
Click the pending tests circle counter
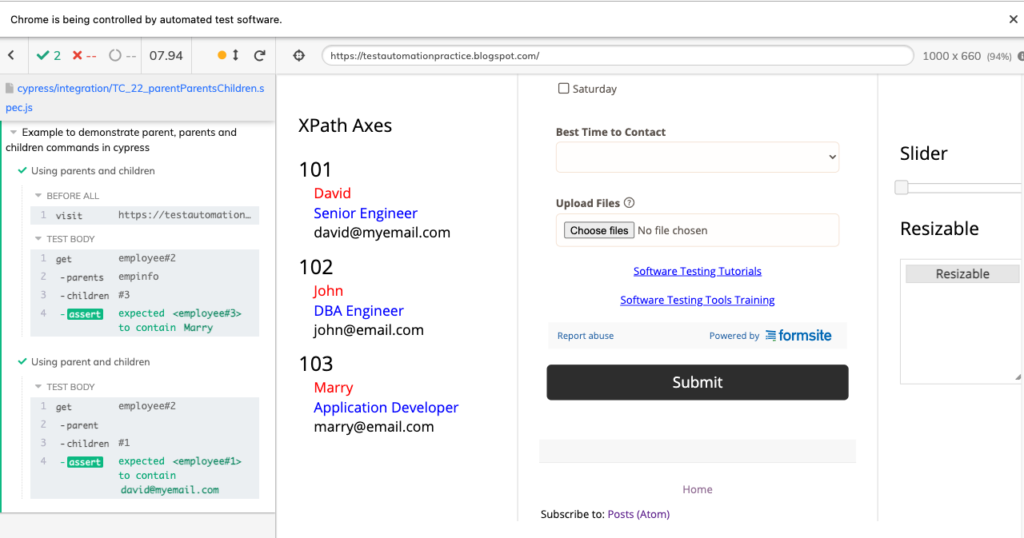pos(122,55)
